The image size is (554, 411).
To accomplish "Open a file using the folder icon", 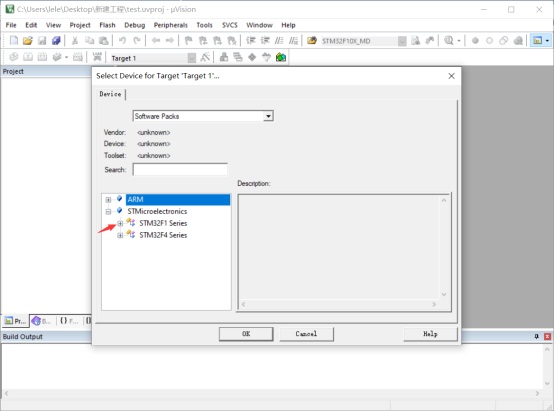I will click(x=28, y=41).
